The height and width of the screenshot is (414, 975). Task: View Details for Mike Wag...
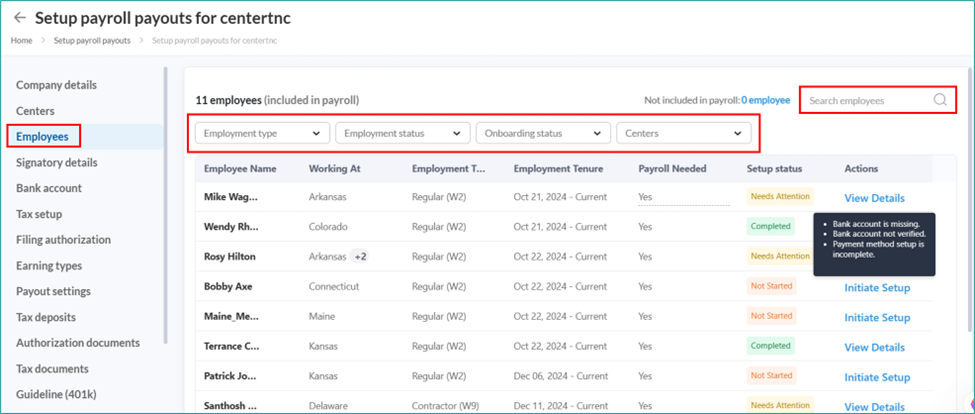coord(874,198)
